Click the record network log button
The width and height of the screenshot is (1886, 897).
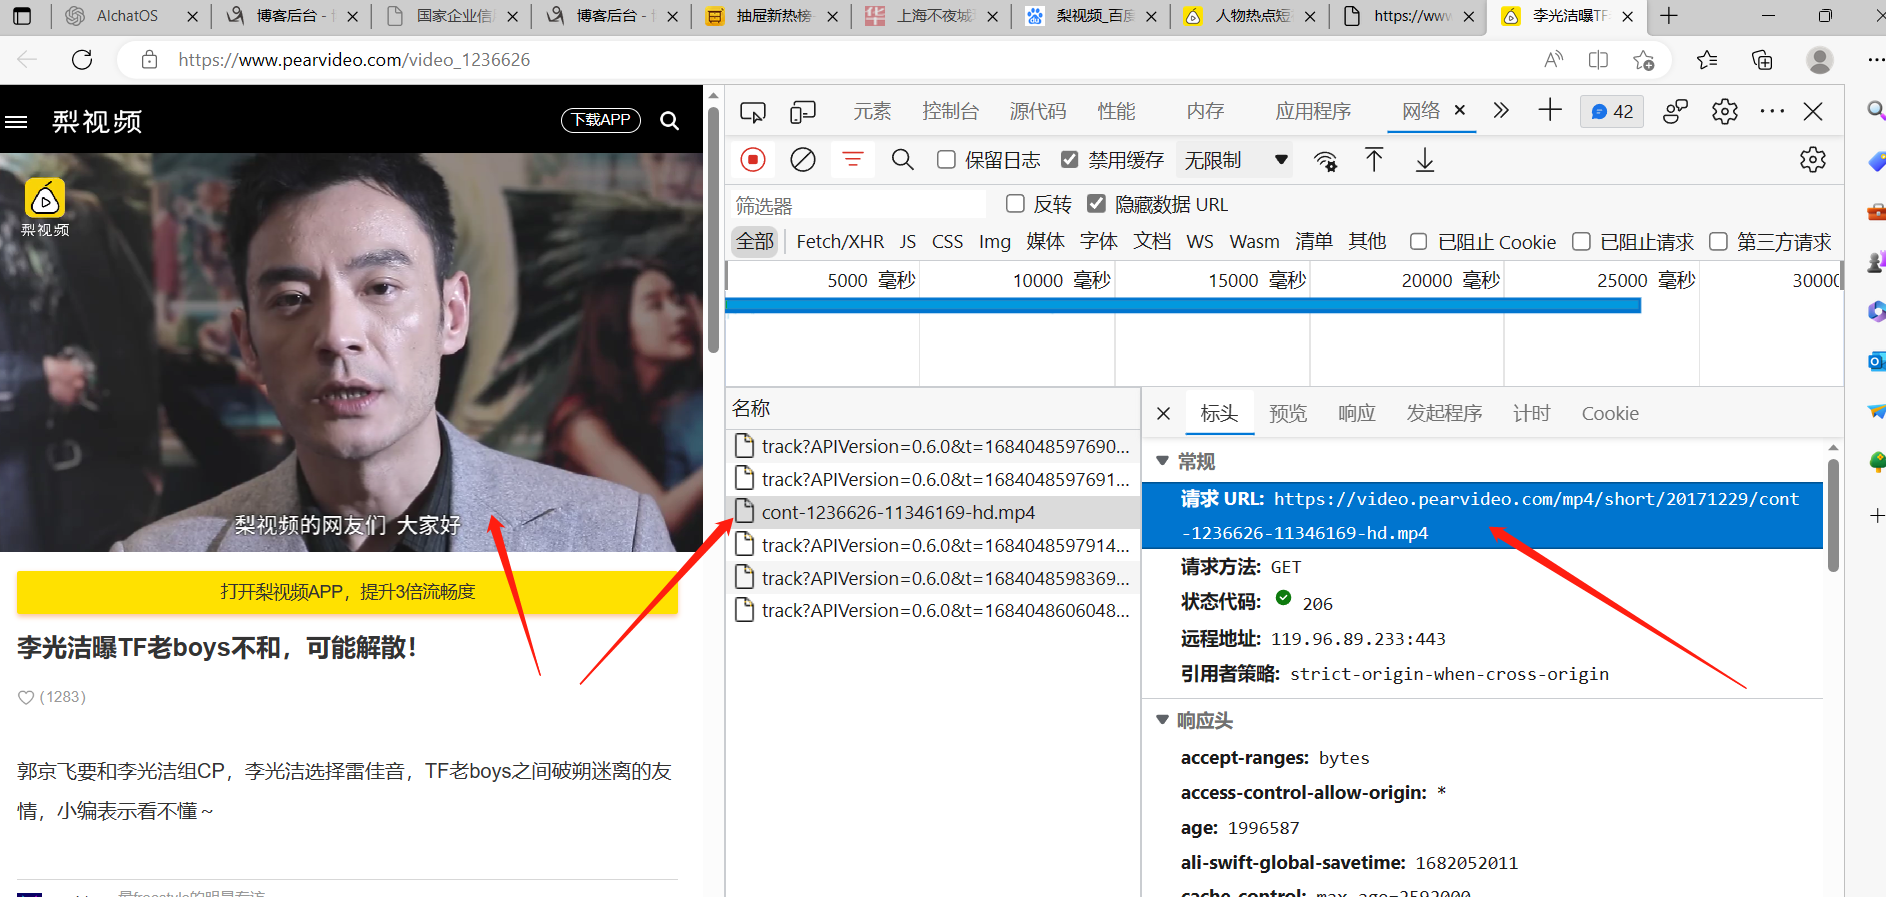point(753,160)
